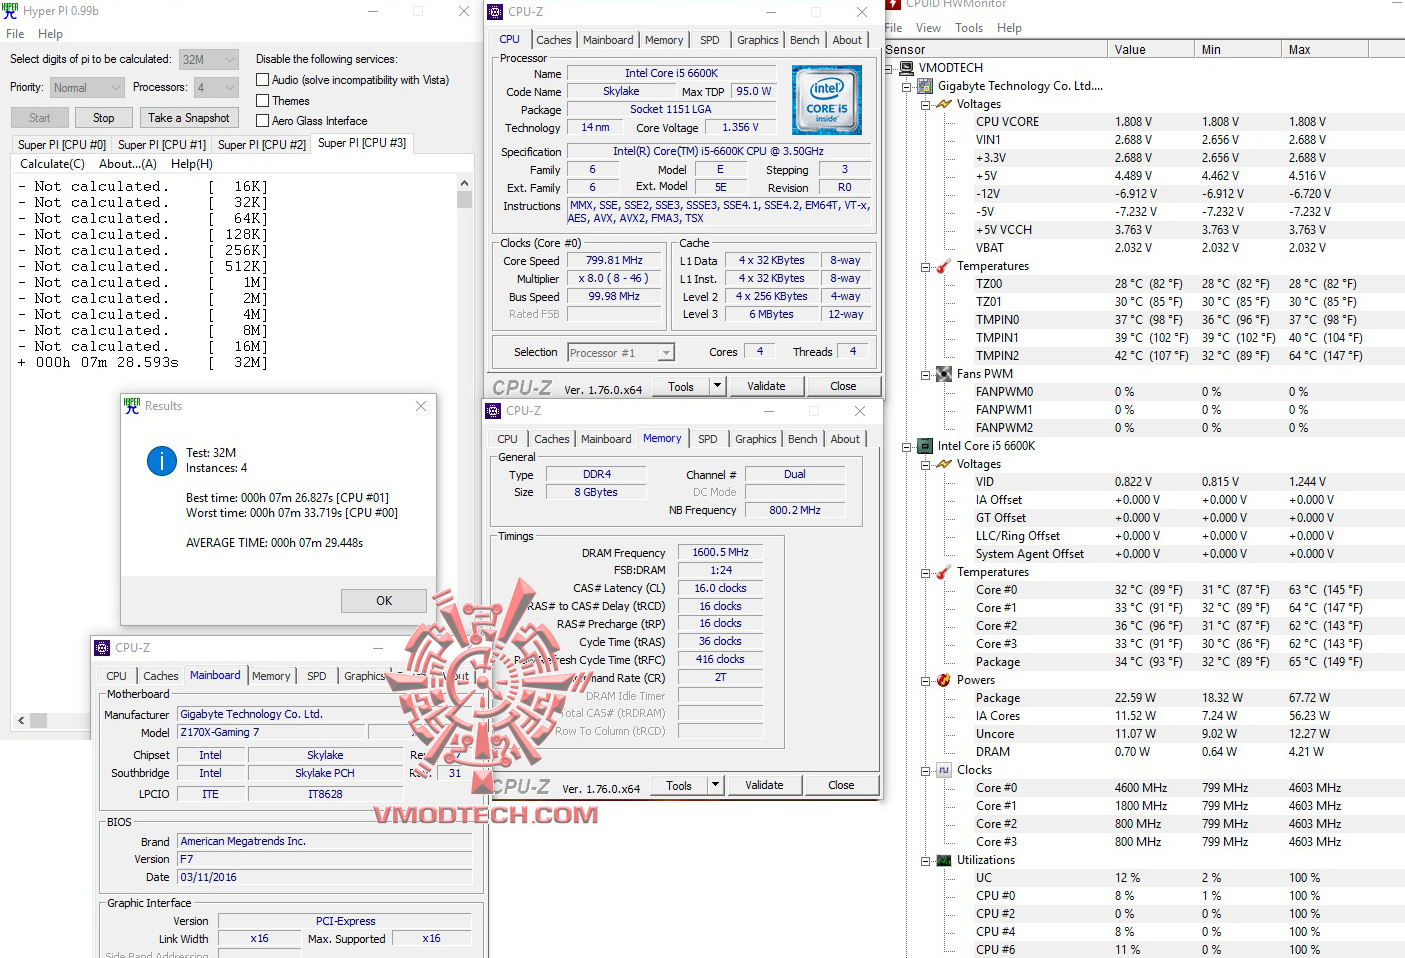Open the CPU tab in CPU-Z Mainboard window
Screen dimensions: 1405x958
point(117,676)
